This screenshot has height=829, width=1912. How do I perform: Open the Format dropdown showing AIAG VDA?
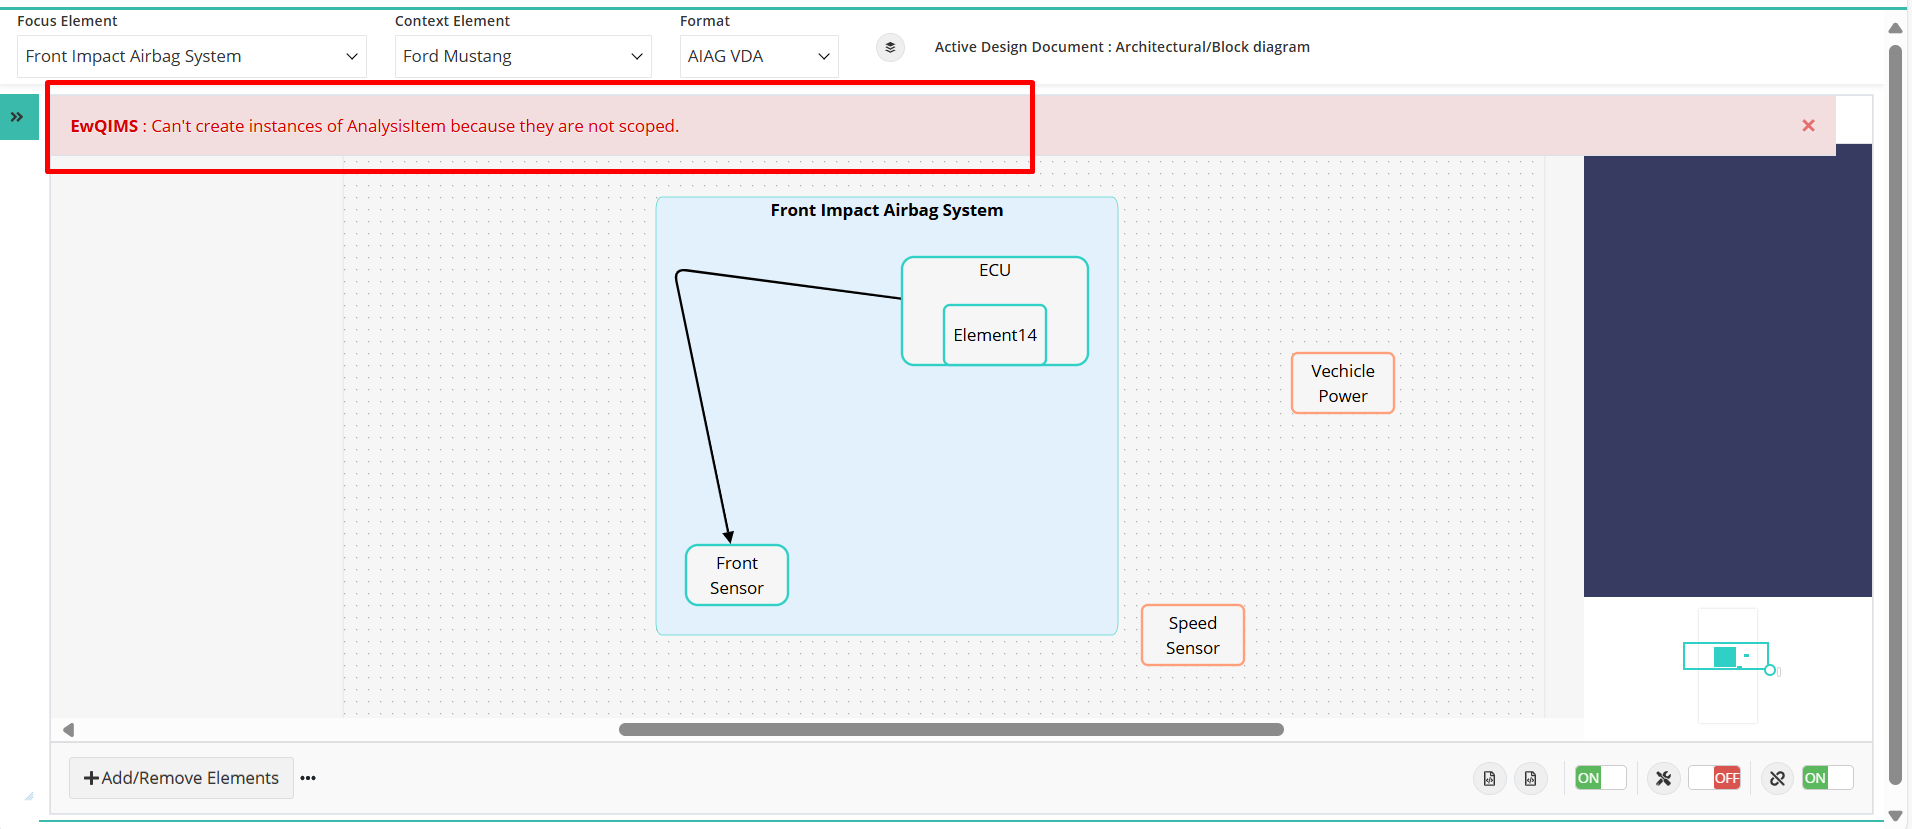(759, 56)
